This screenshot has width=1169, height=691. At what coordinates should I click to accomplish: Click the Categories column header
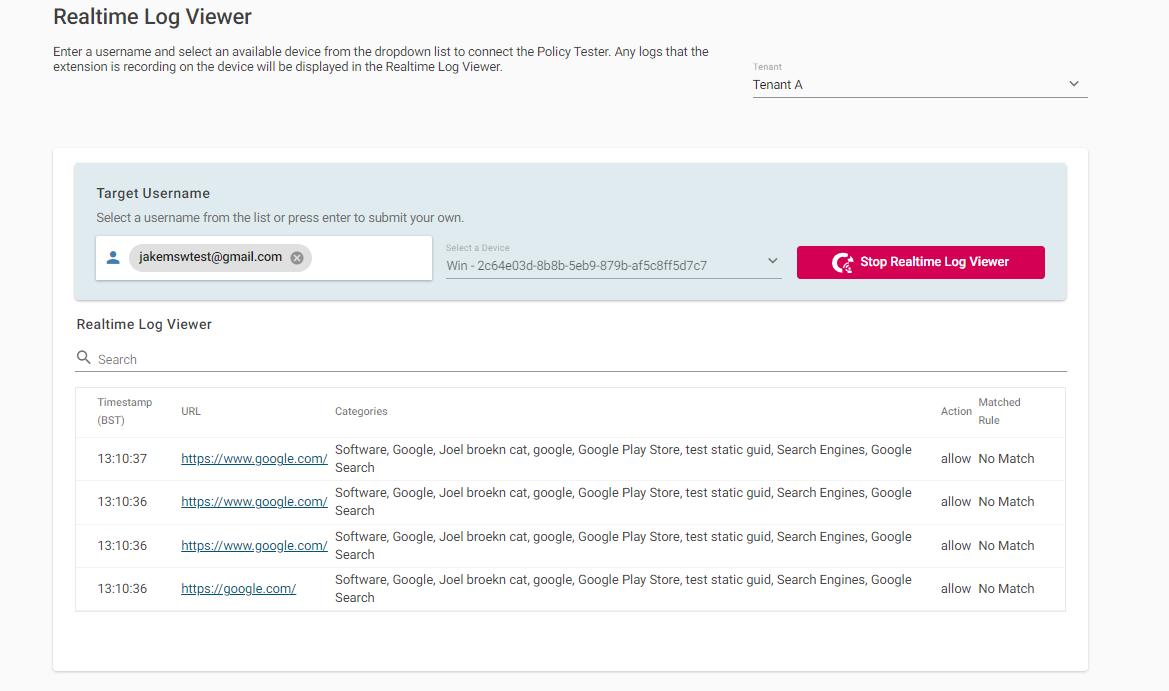(x=361, y=411)
